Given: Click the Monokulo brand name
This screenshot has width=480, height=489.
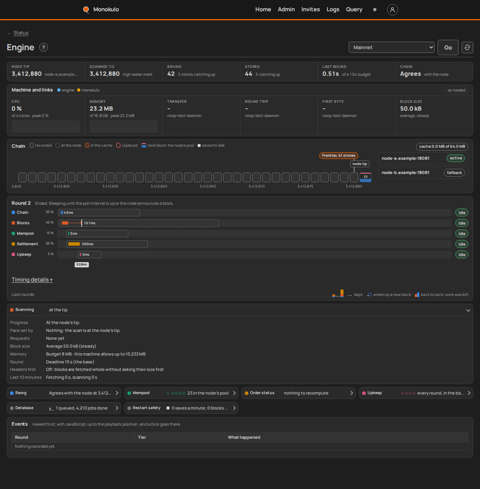Looking at the screenshot, I should tap(106, 10).
